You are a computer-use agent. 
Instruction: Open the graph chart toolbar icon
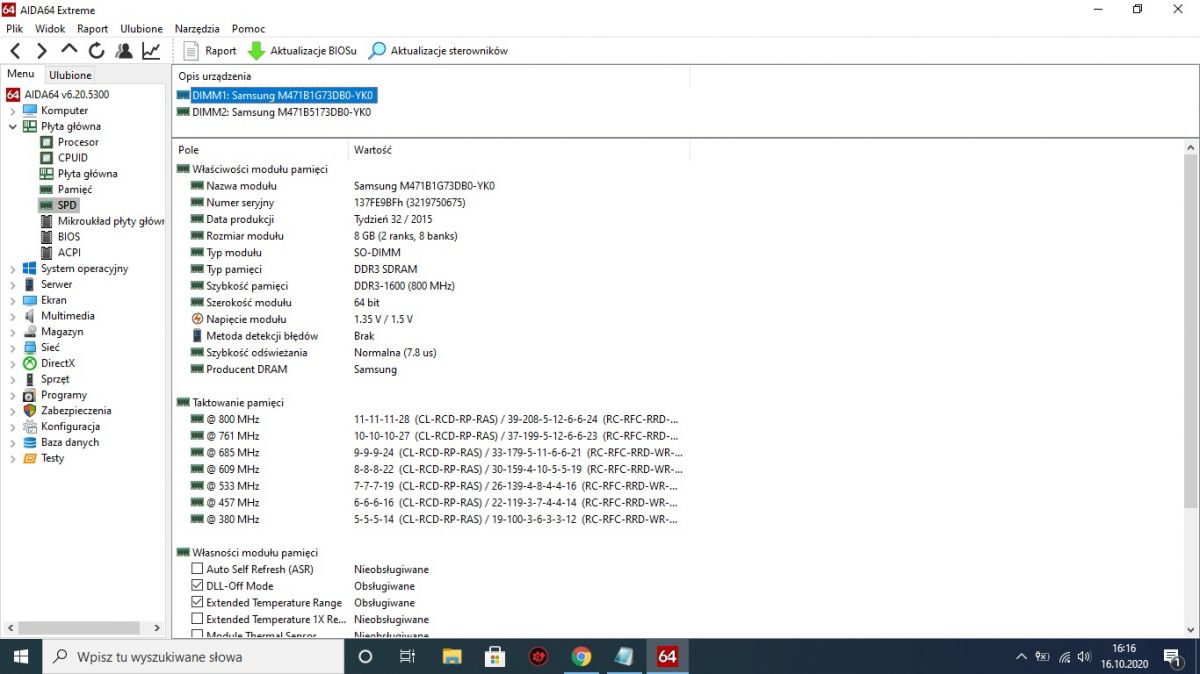click(x=151, y=50)
